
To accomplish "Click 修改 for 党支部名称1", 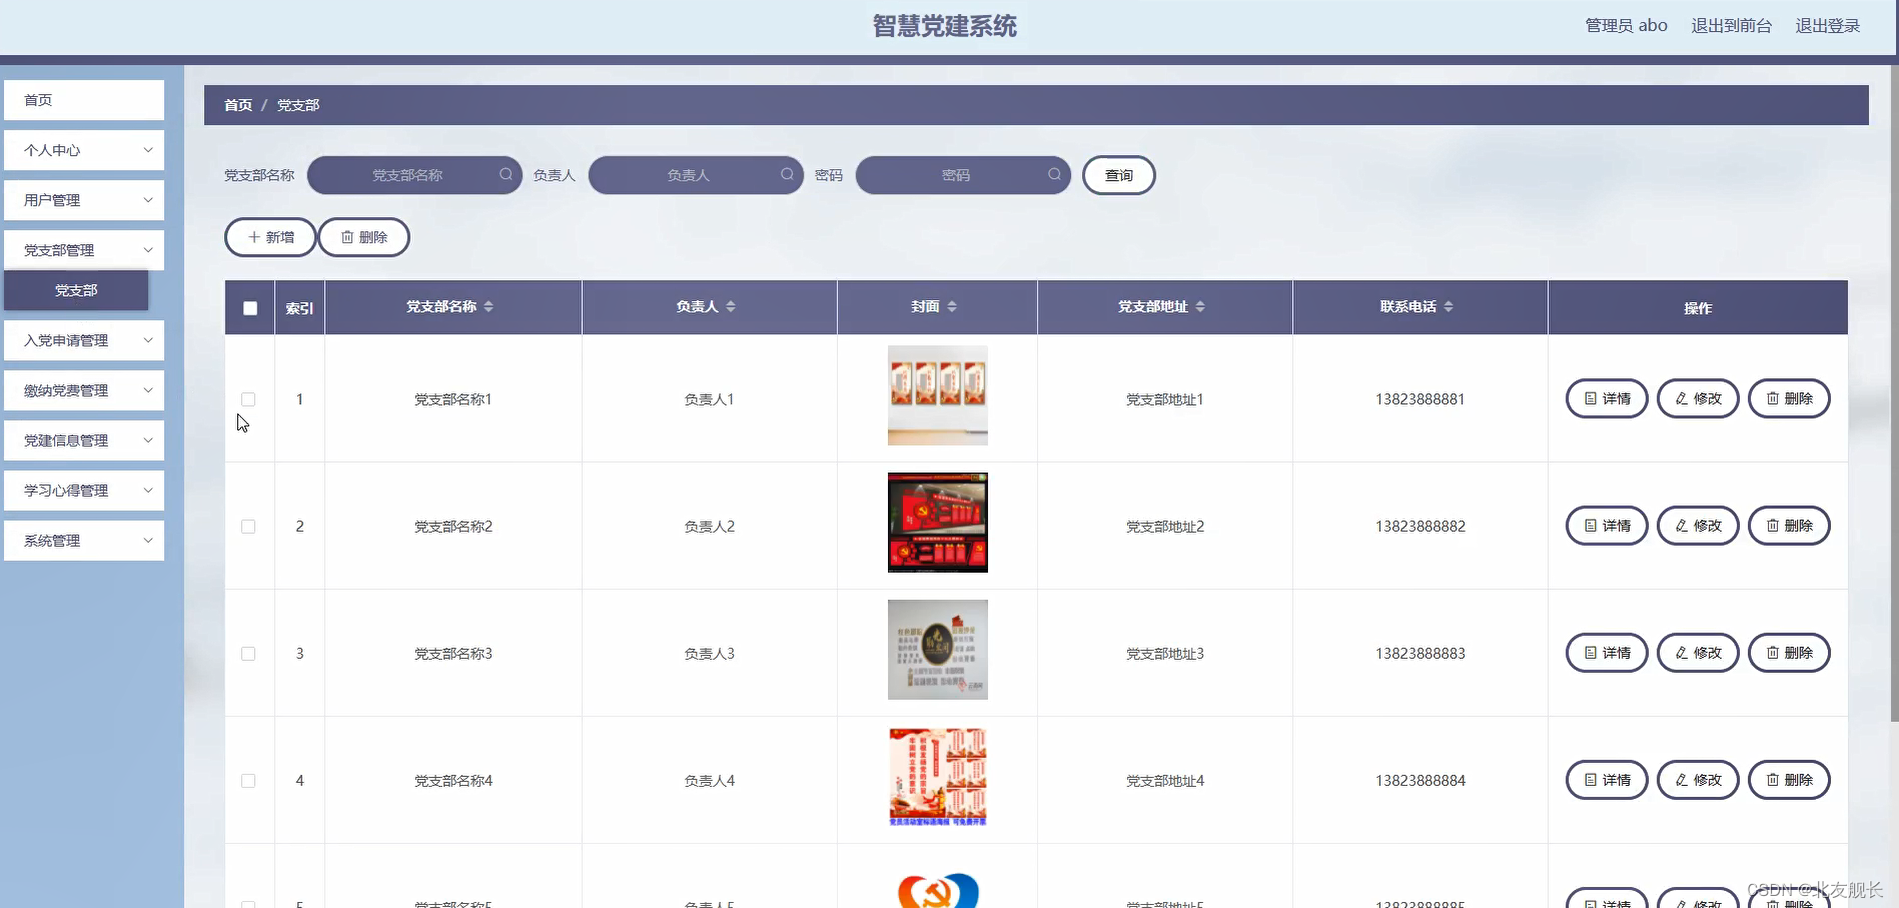I will 1698,398.
